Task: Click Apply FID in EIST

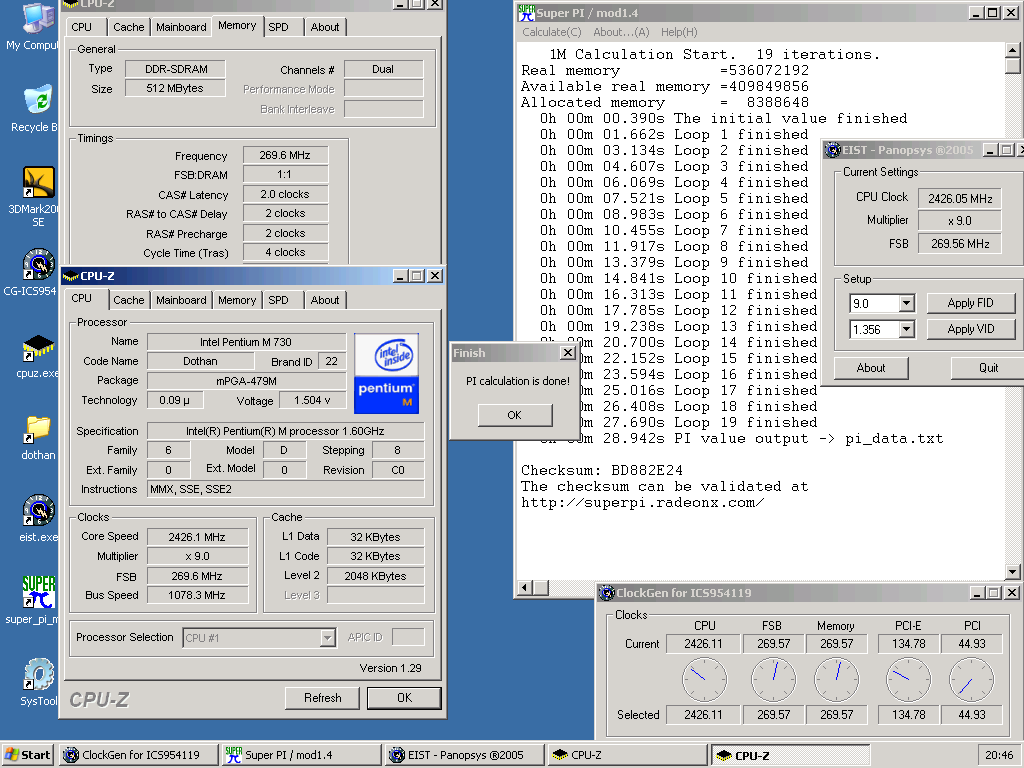Action: (970, 303)
